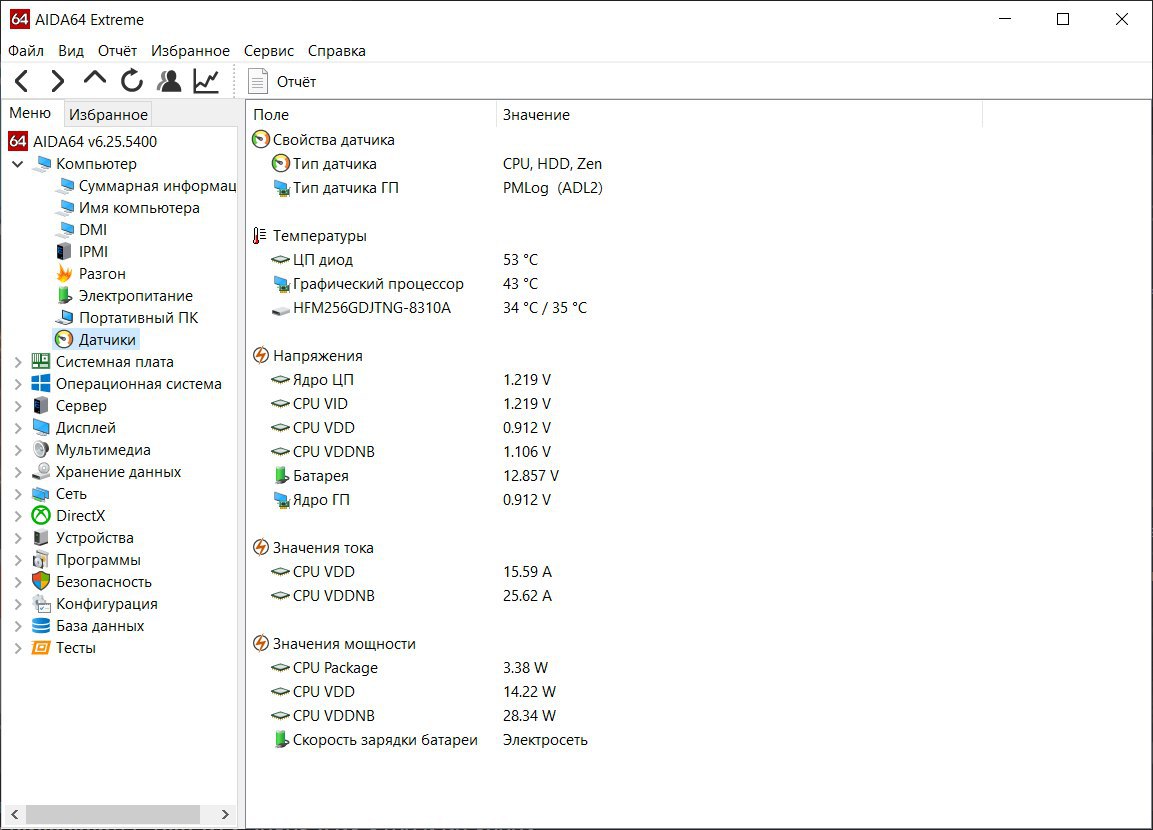Click the DirectX Xbox icon

(x=41, y=516)
